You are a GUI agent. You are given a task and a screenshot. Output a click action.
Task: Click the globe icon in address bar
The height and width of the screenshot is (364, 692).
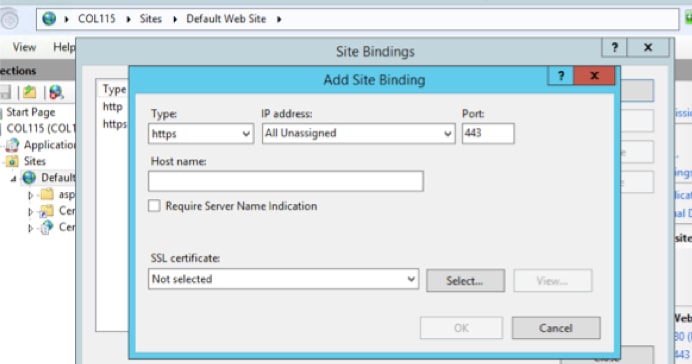49,19
